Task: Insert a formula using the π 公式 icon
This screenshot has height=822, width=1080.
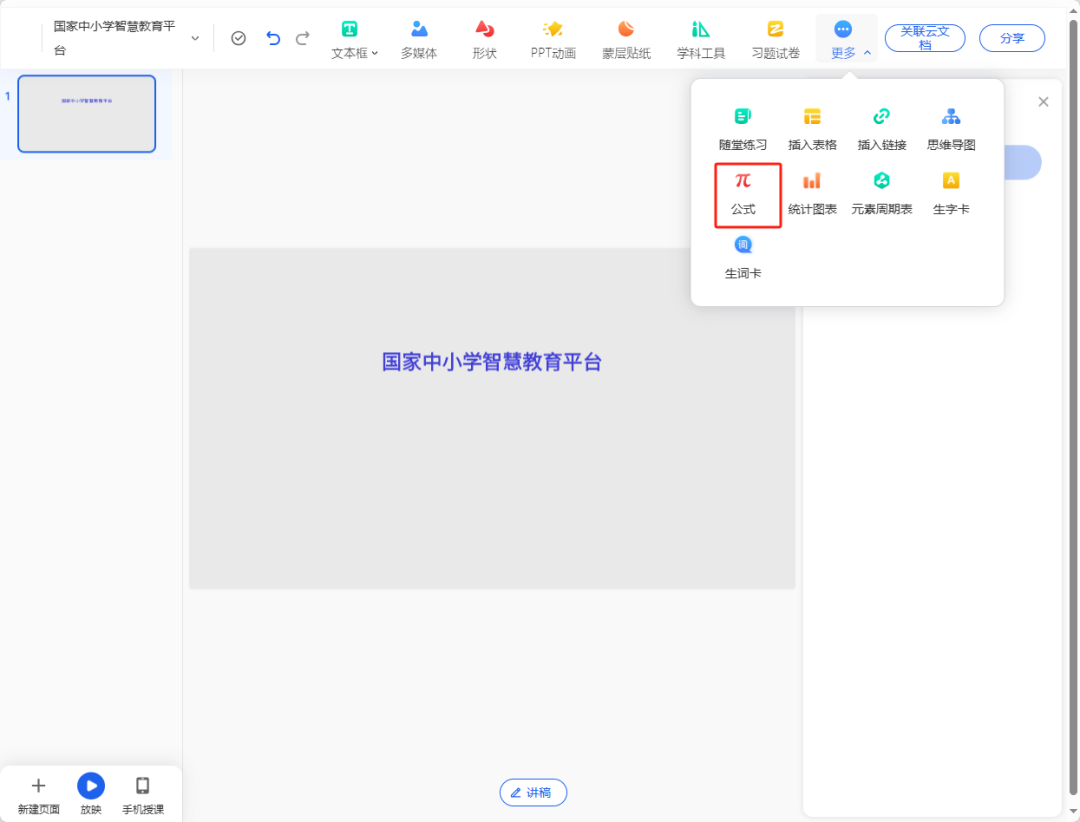Action: coord(744,195)
